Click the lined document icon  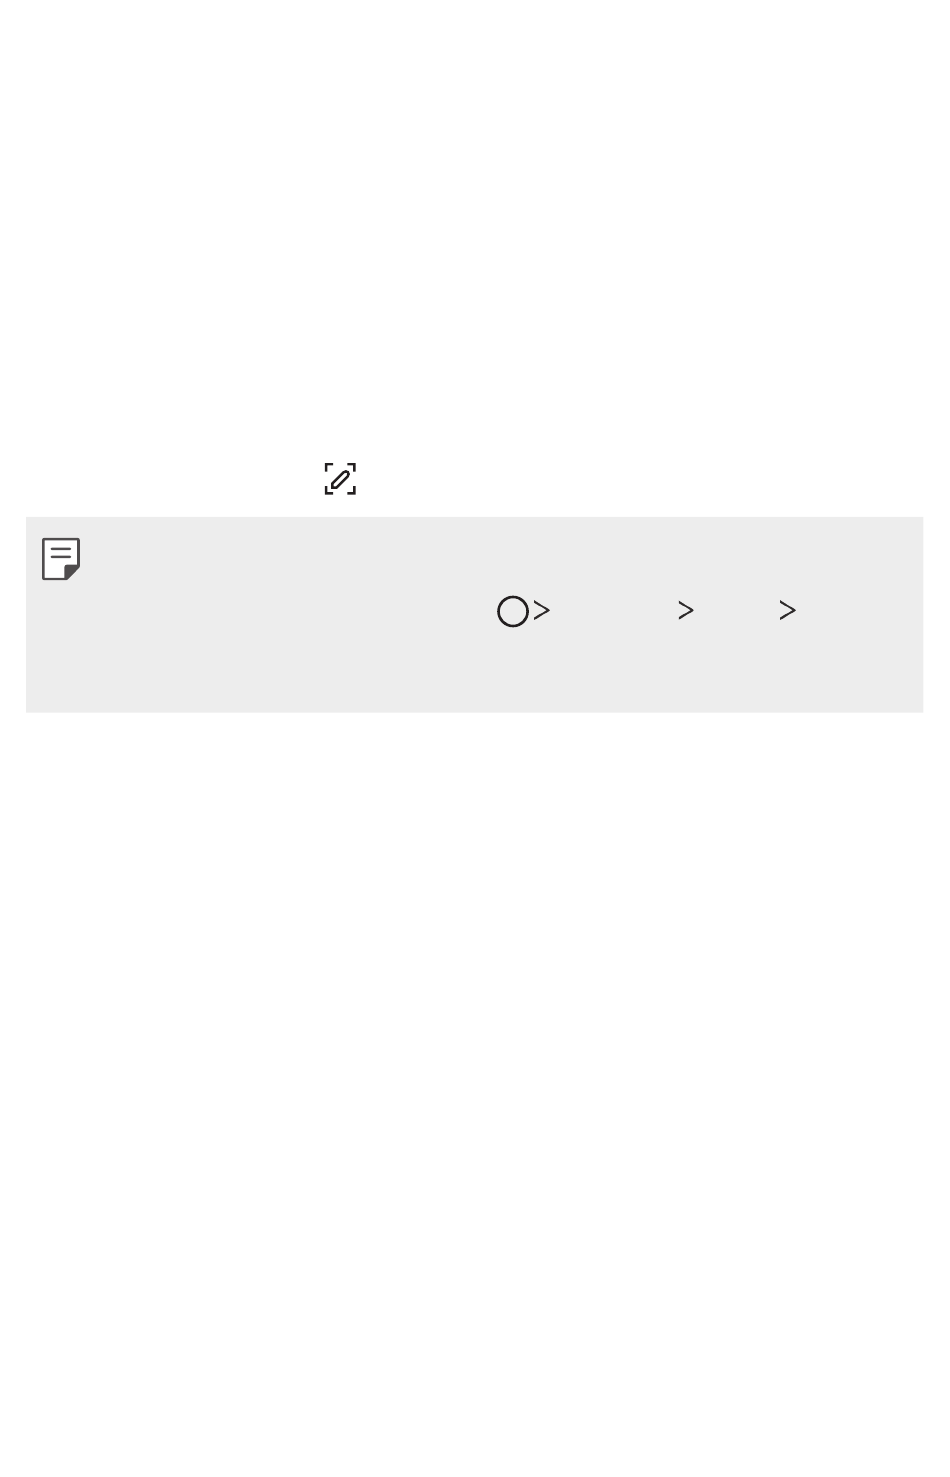61,559
